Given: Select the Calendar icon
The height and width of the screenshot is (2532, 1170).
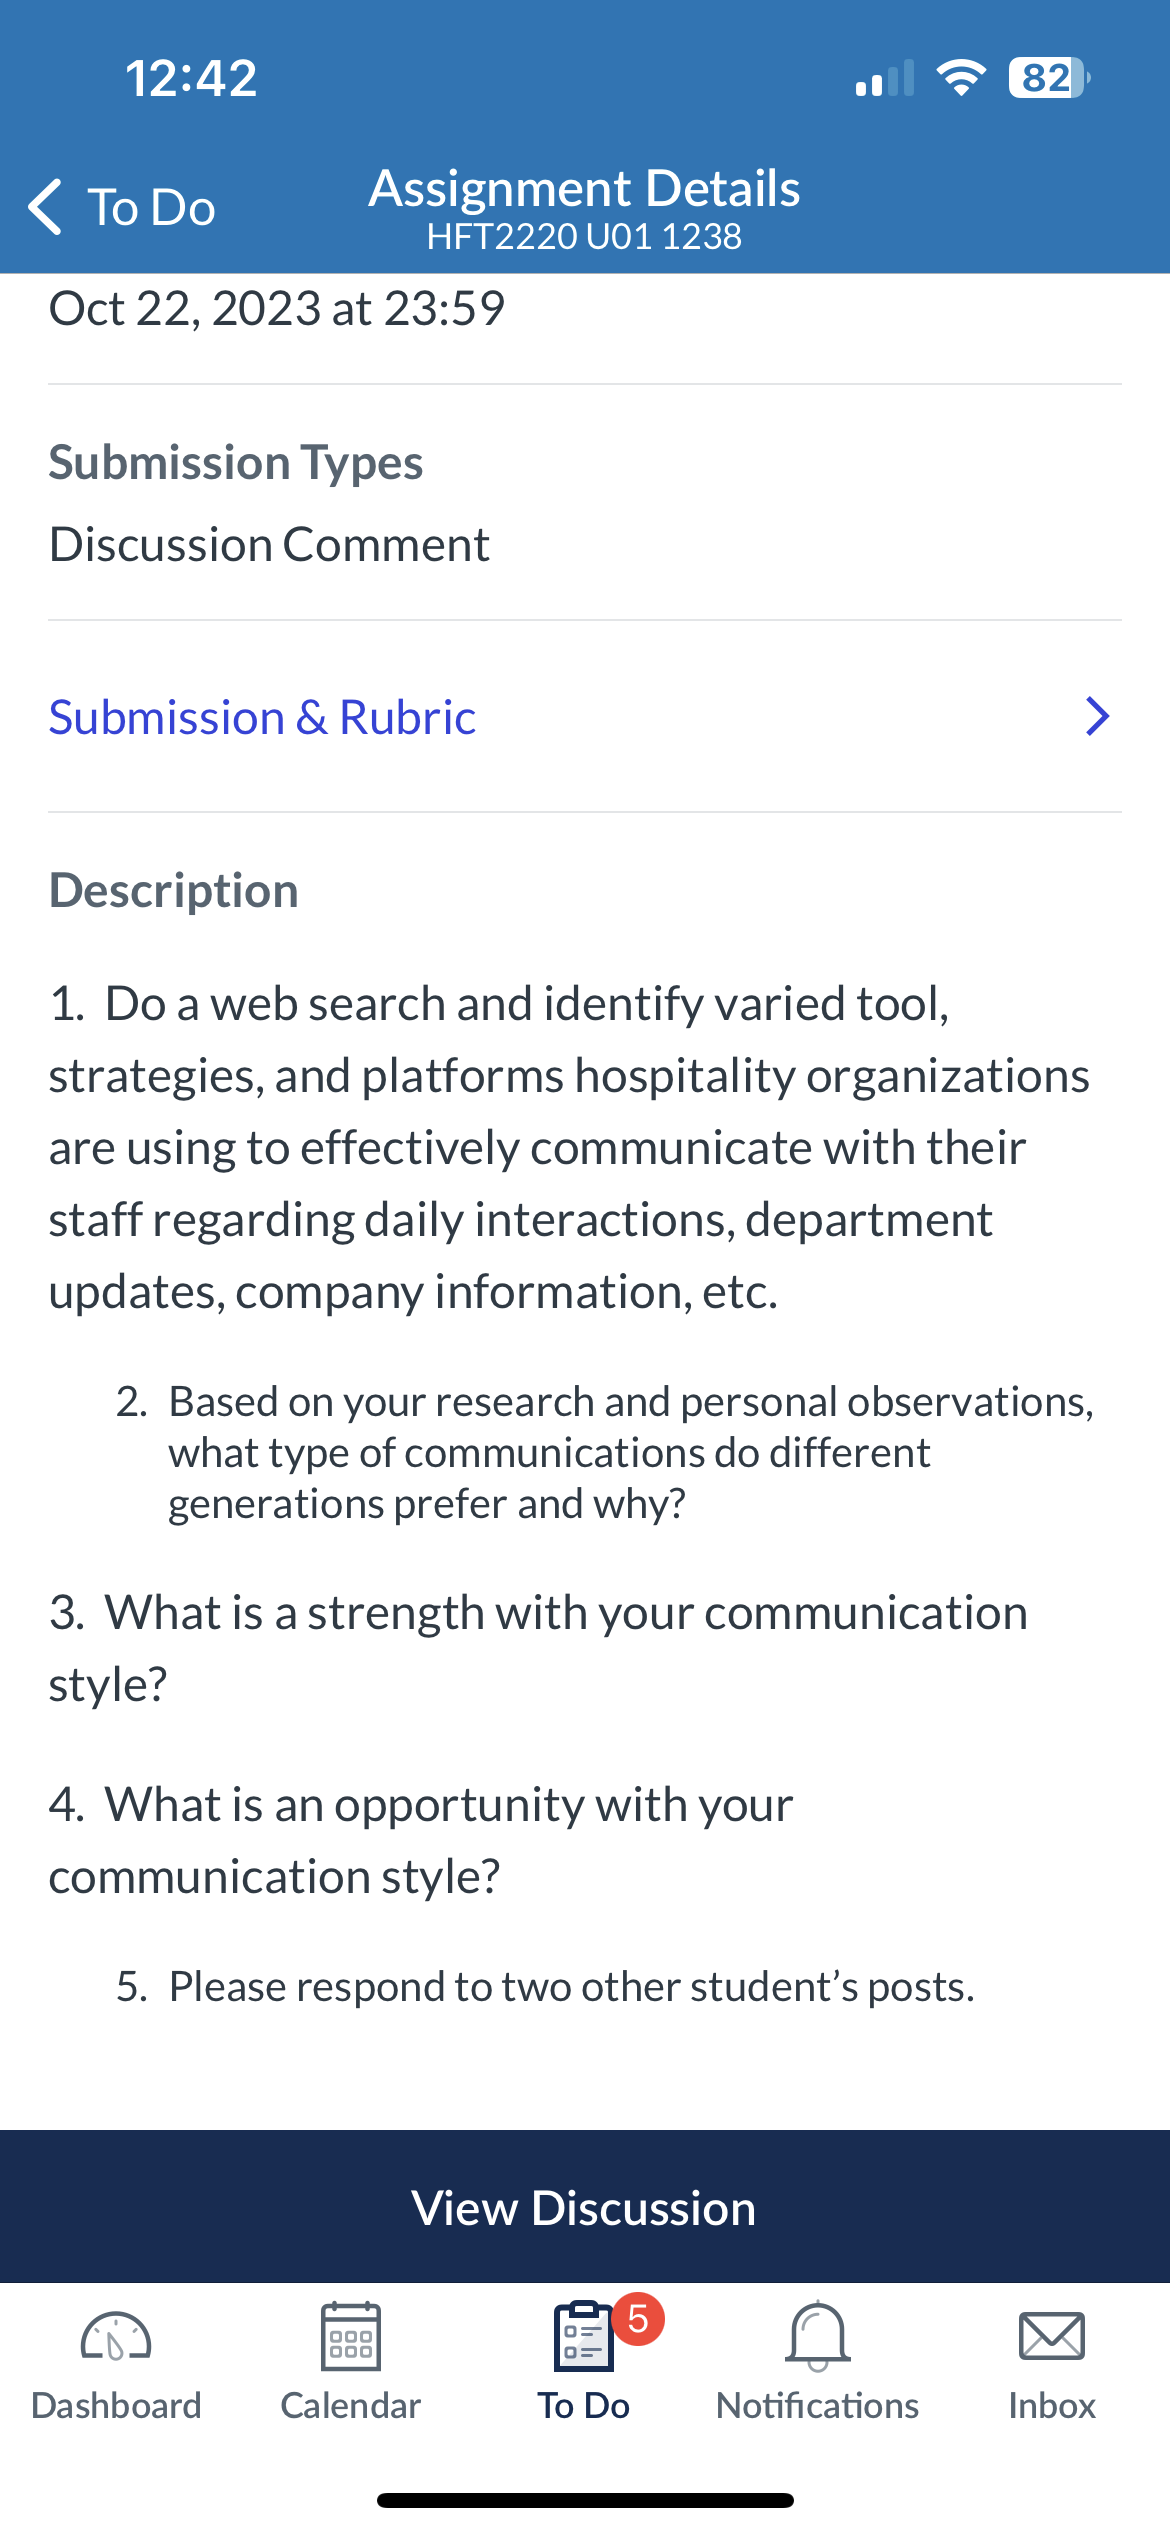Looking at the screenshot, I should coord(349,2338).
